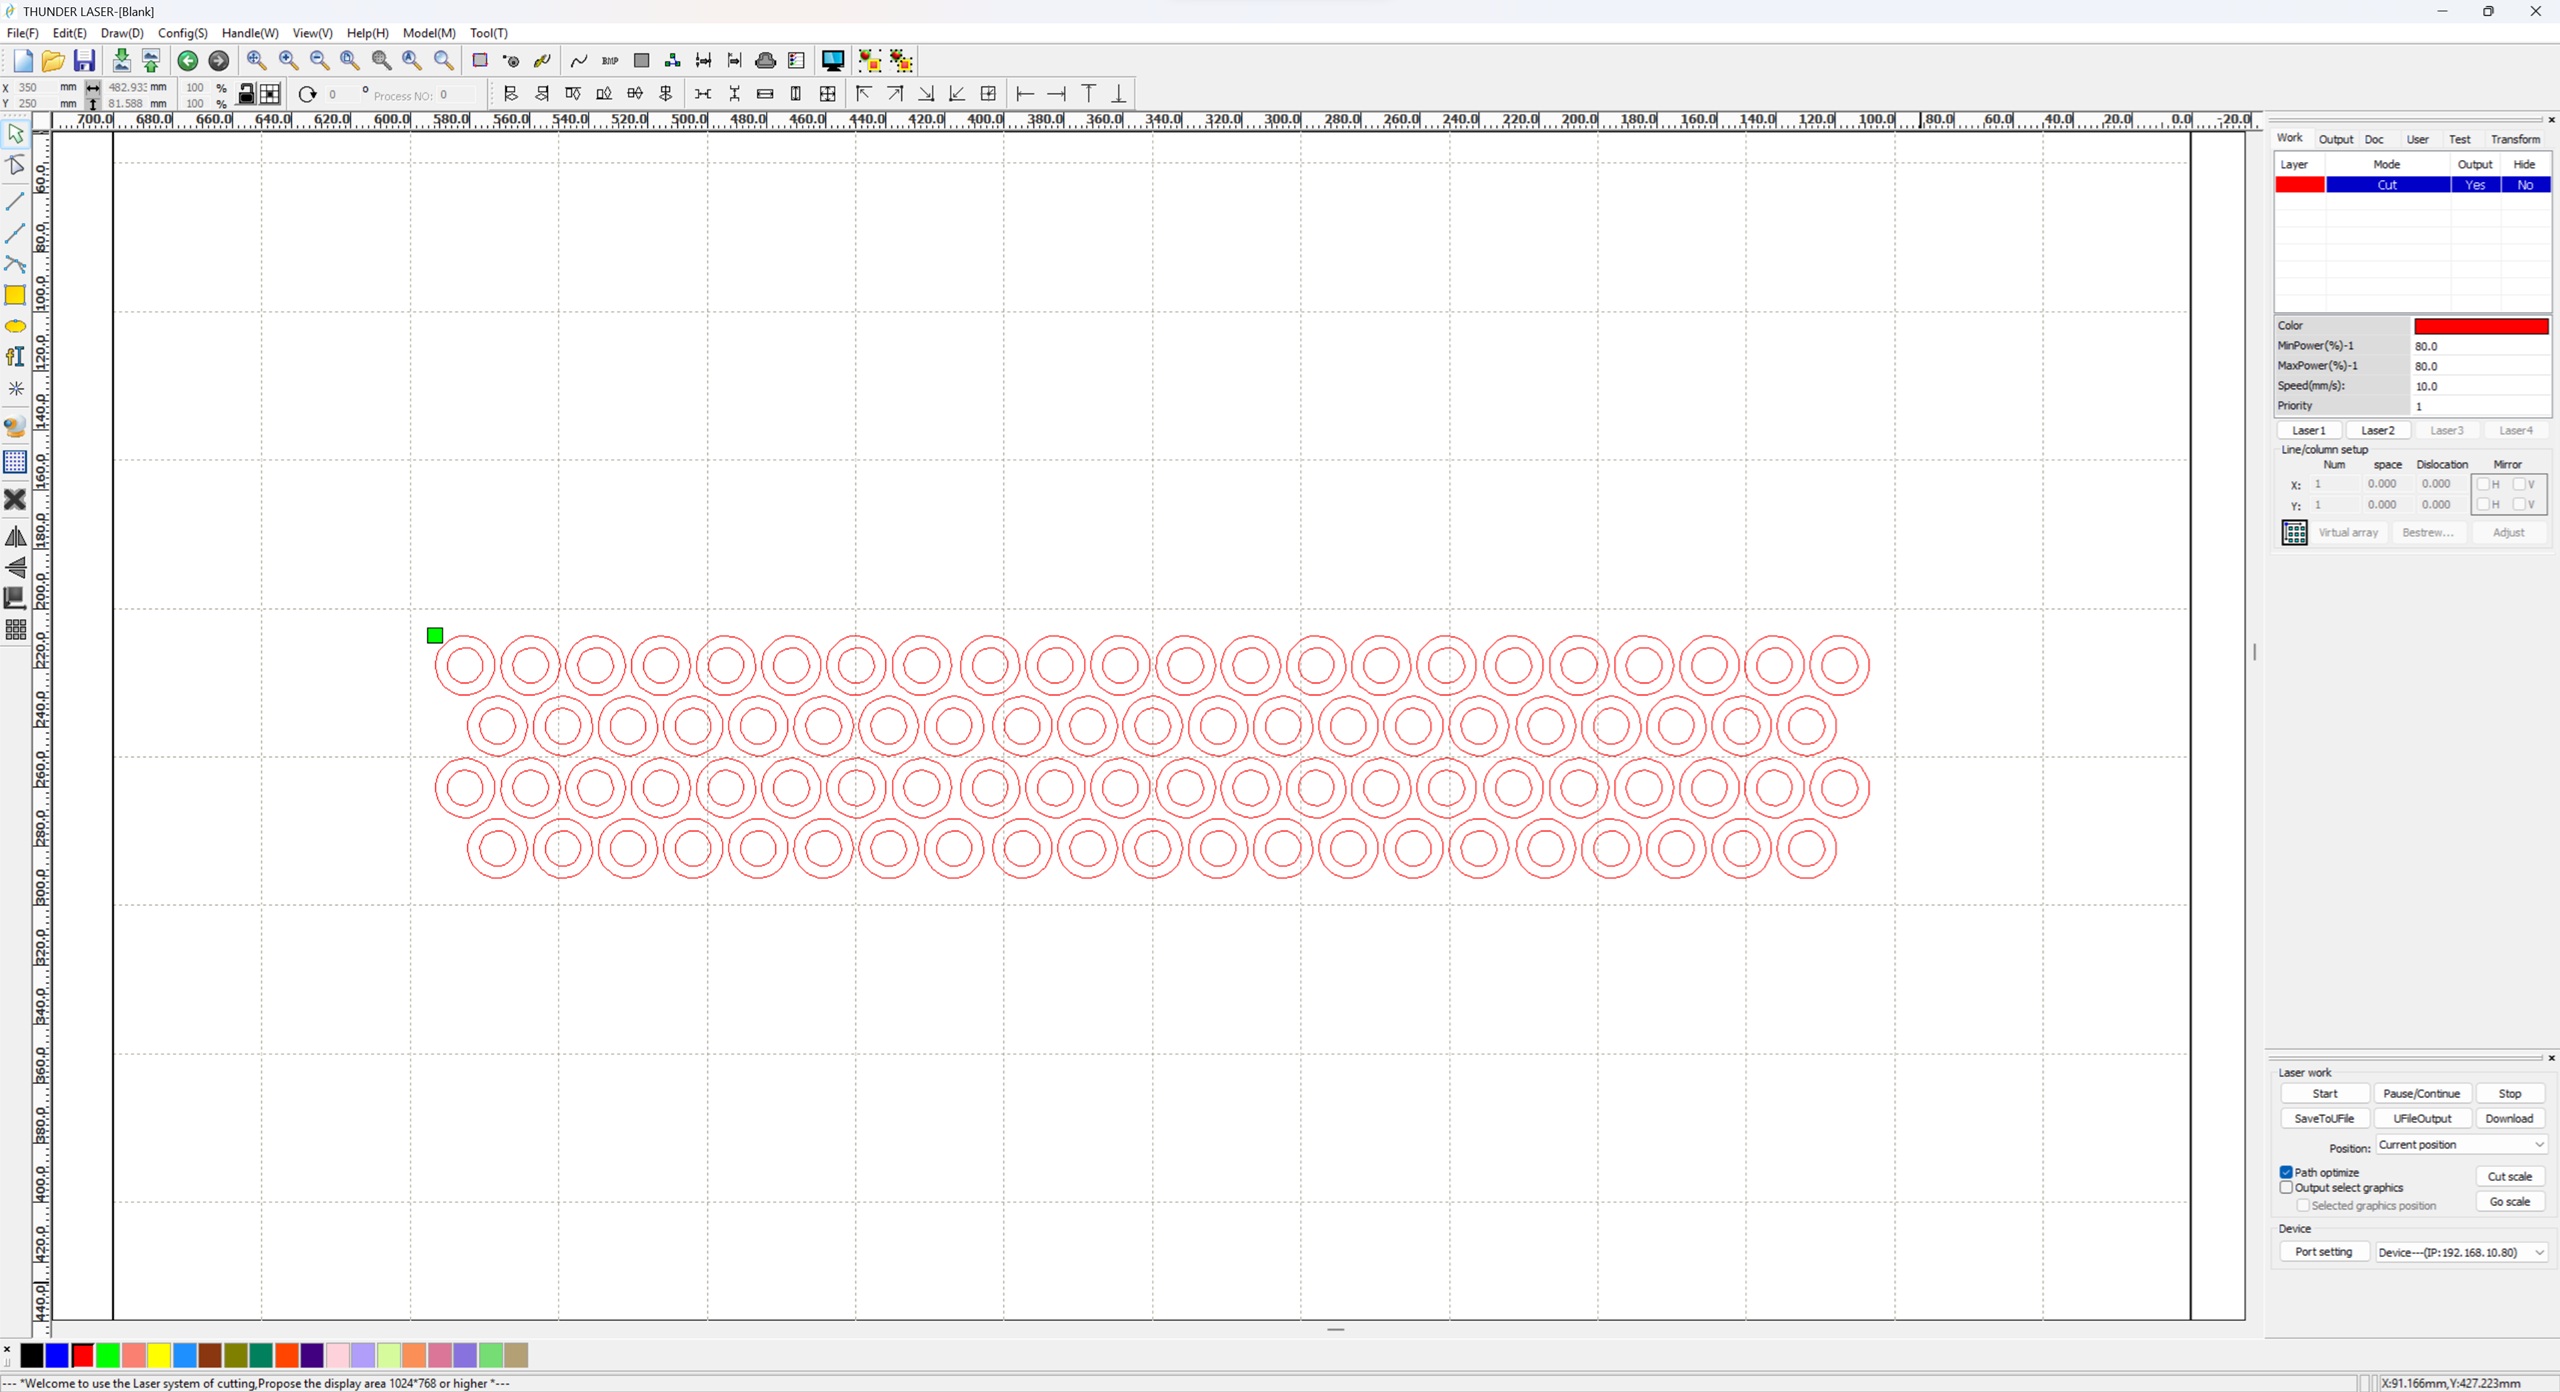Click the preview monitor icon

tap(832, 61)
